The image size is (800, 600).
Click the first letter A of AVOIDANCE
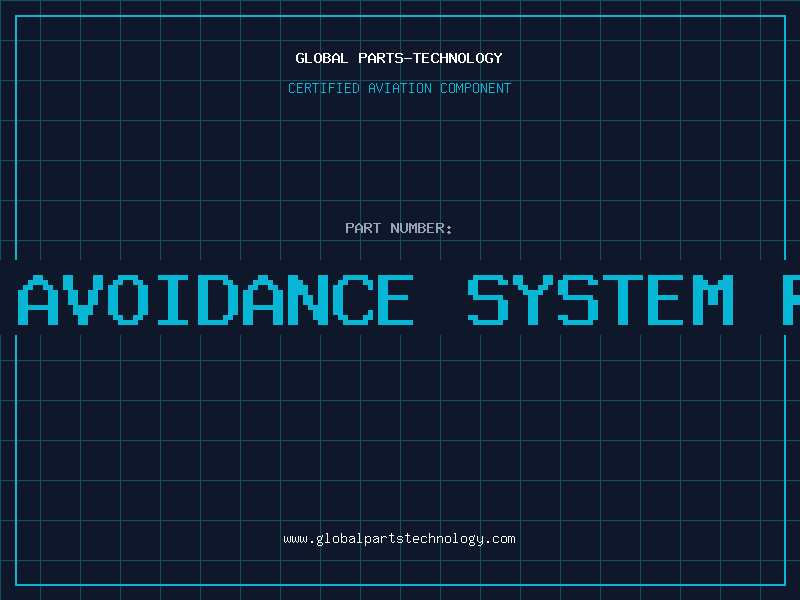pyautogui.click(x=41, y=300)
